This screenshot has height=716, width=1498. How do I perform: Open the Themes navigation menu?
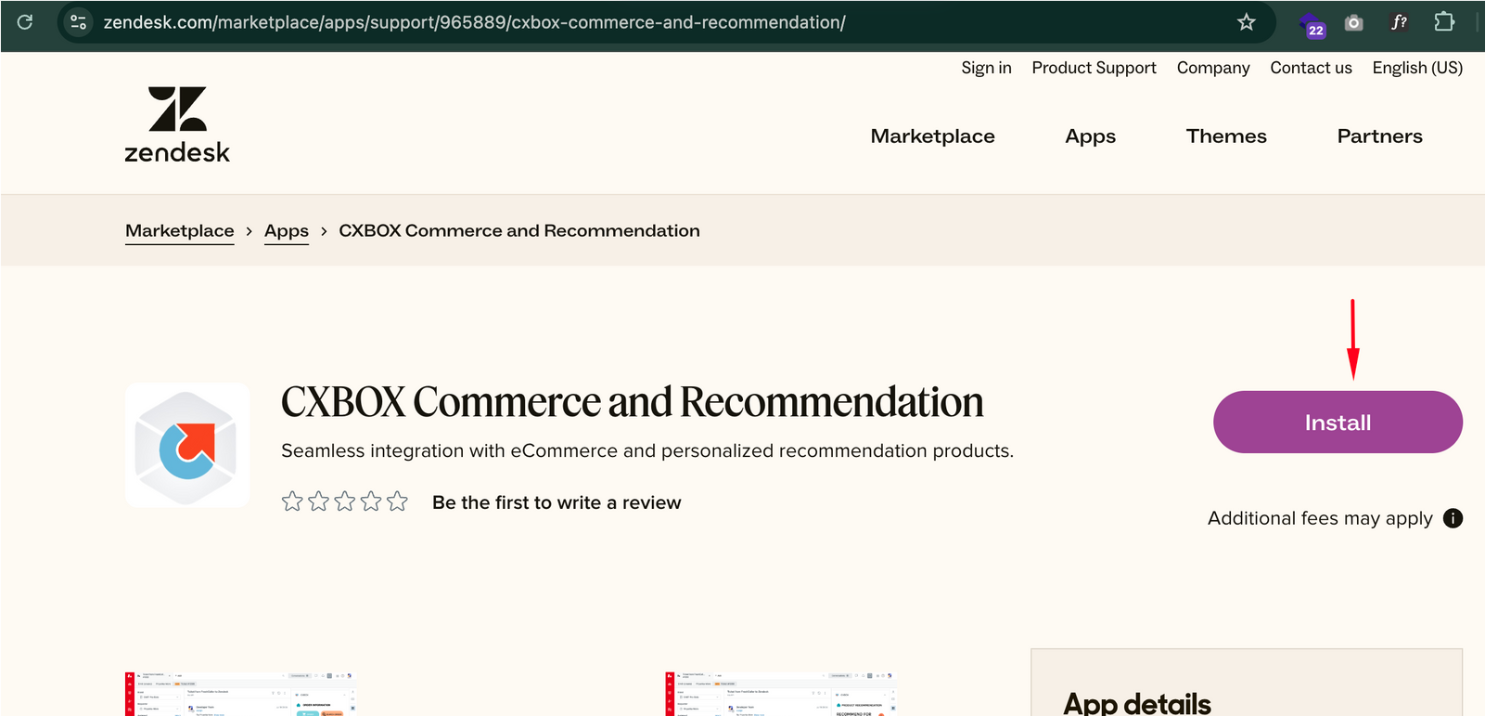pyautogui.click(x=1226, y=136)
